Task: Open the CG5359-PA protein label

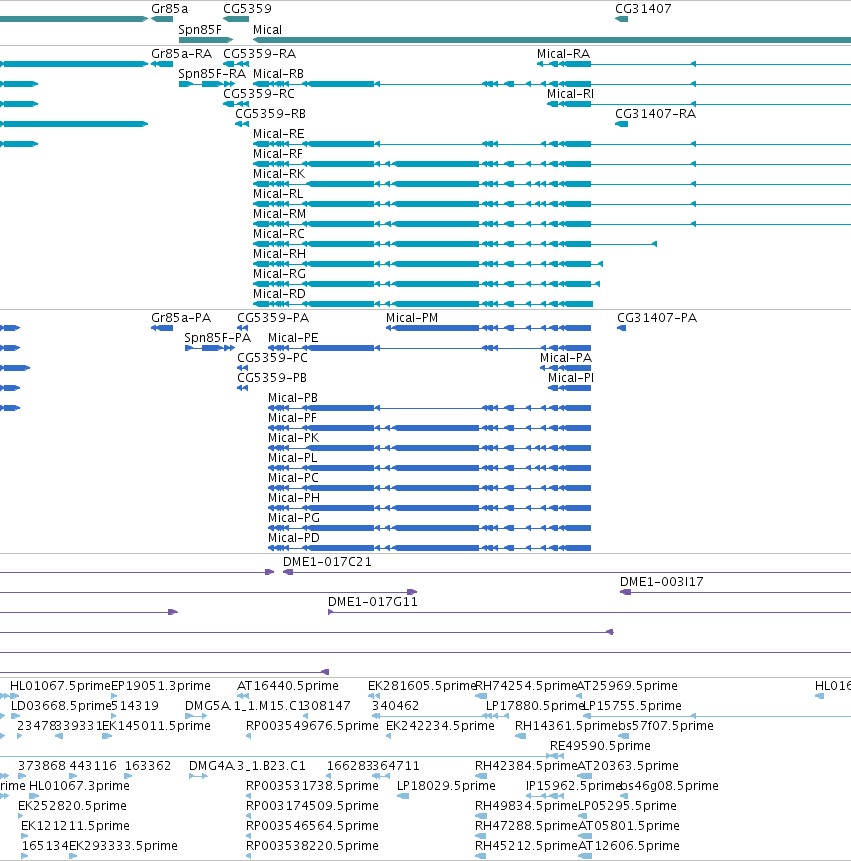Action: (273, 318)
